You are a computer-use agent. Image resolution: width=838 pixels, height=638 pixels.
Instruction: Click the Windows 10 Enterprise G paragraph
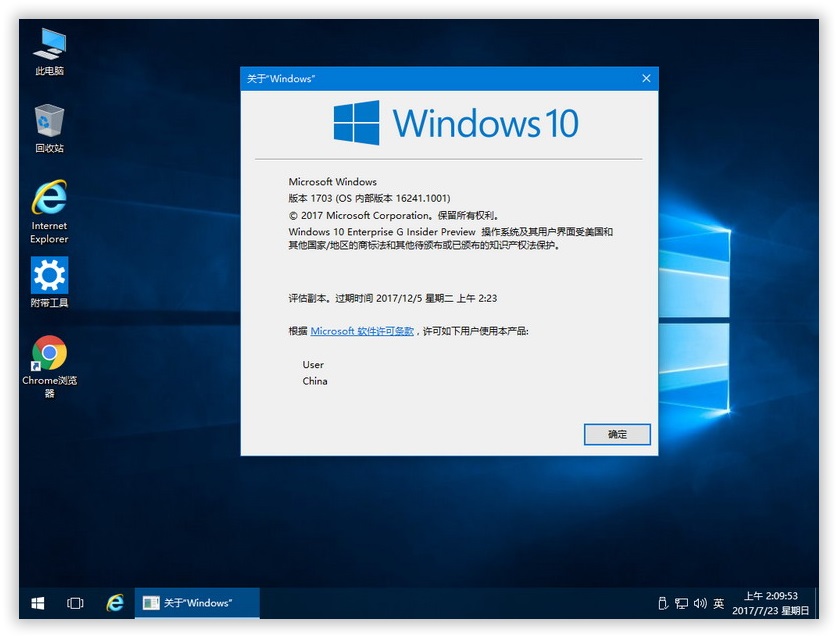[451, 238]
